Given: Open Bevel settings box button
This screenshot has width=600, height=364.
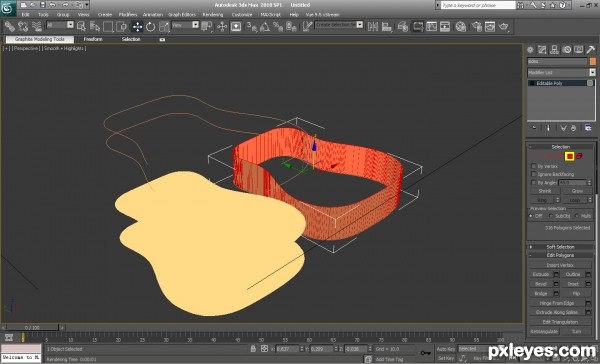Looking at the screenshot, I should [x=556, y=284].
